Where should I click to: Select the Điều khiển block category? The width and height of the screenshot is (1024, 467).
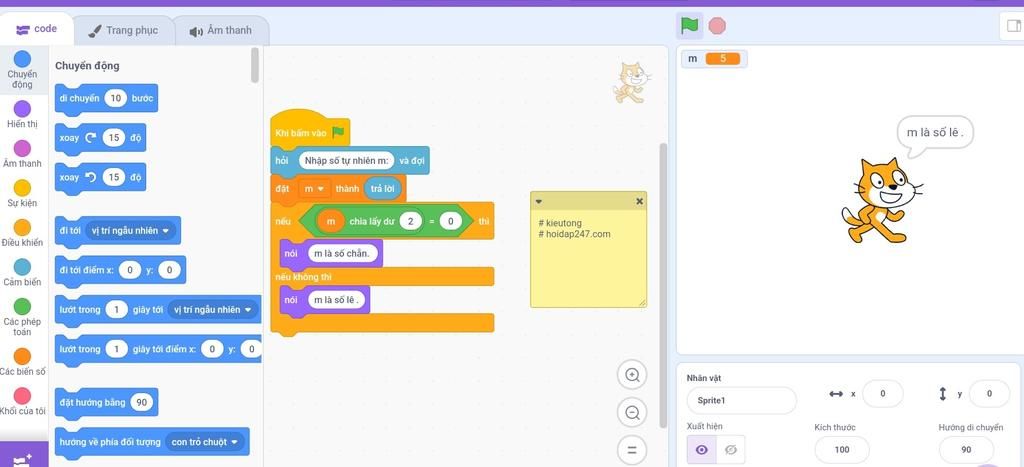22,233
